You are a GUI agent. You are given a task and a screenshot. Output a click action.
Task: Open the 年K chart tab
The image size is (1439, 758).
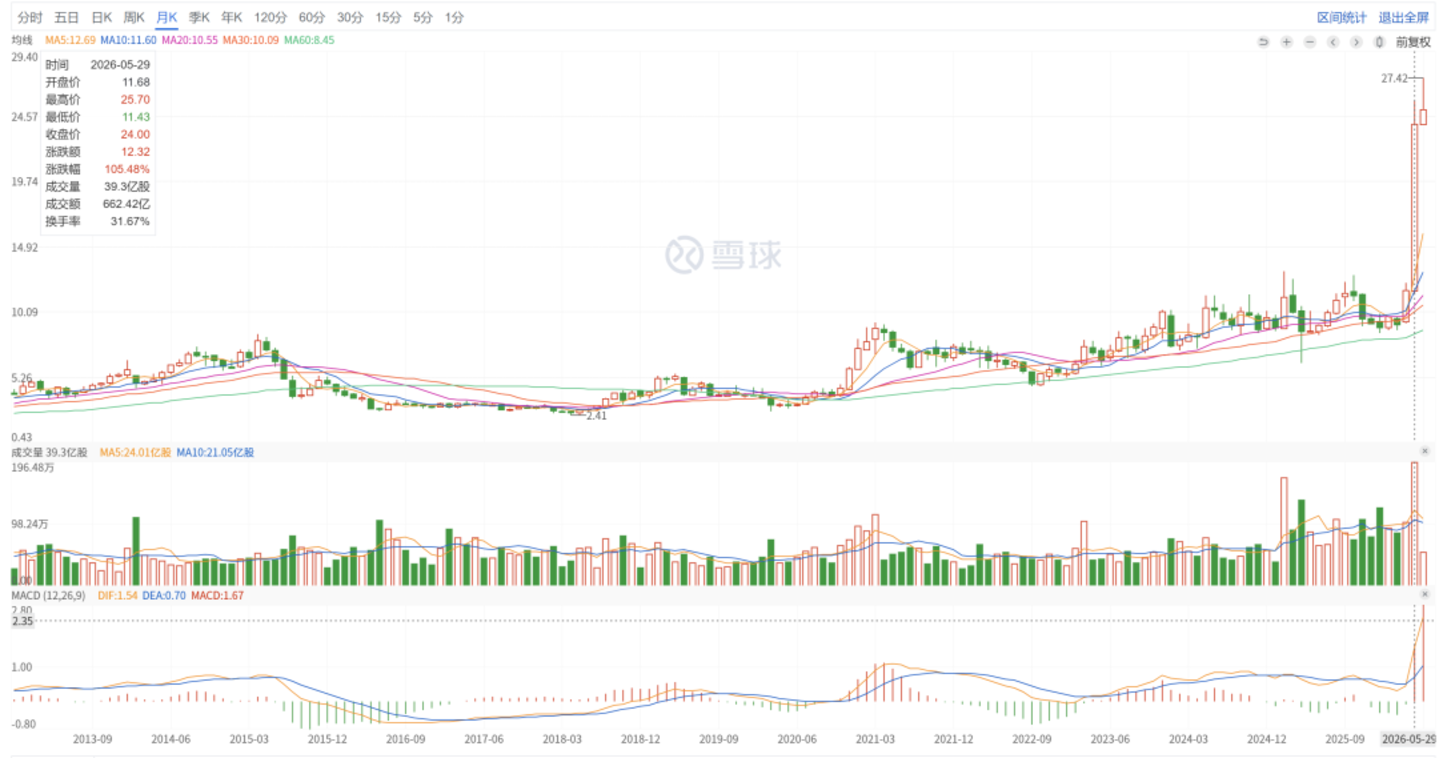click(x=232, y=17)
